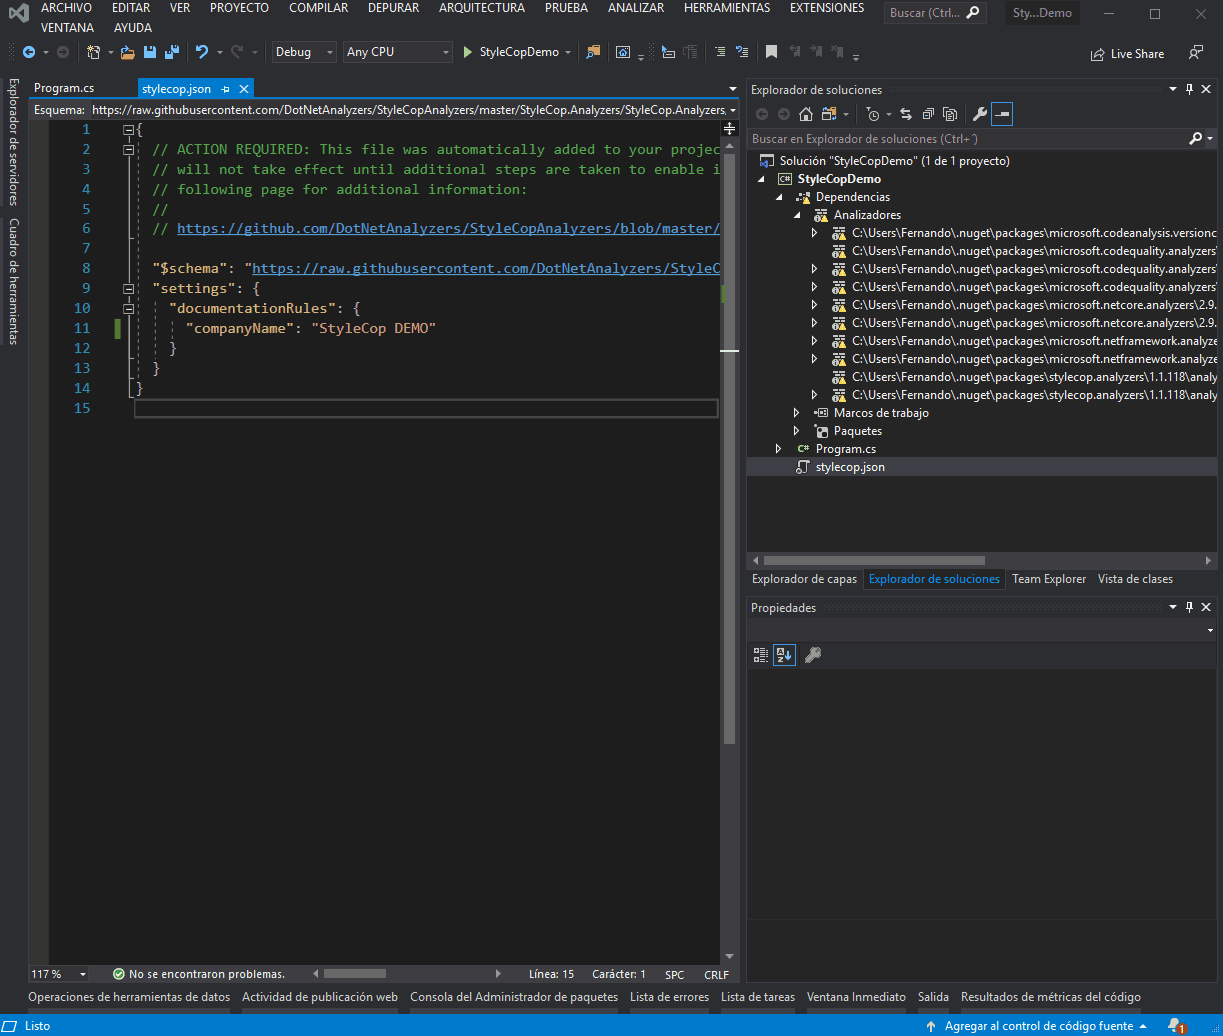Screen dimensions: 1223x1036
Task: Click the Pending Changes Filter clock icon
Action: (x=873, y=114)
